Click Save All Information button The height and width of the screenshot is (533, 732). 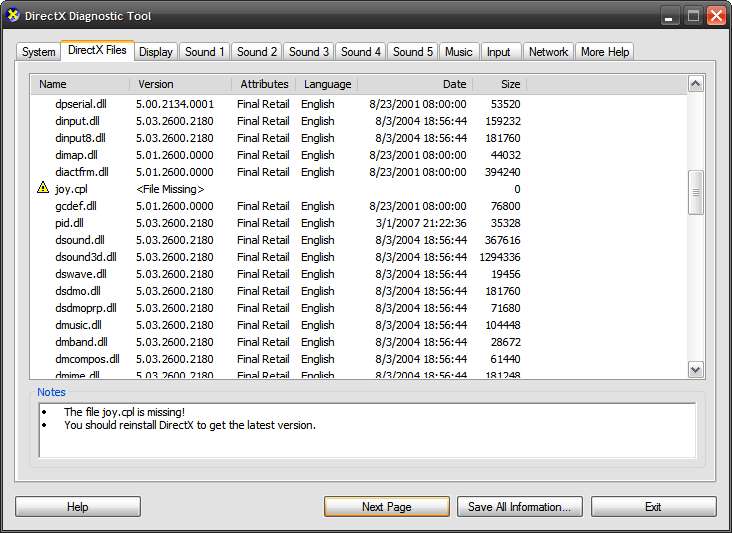(519, 507)
